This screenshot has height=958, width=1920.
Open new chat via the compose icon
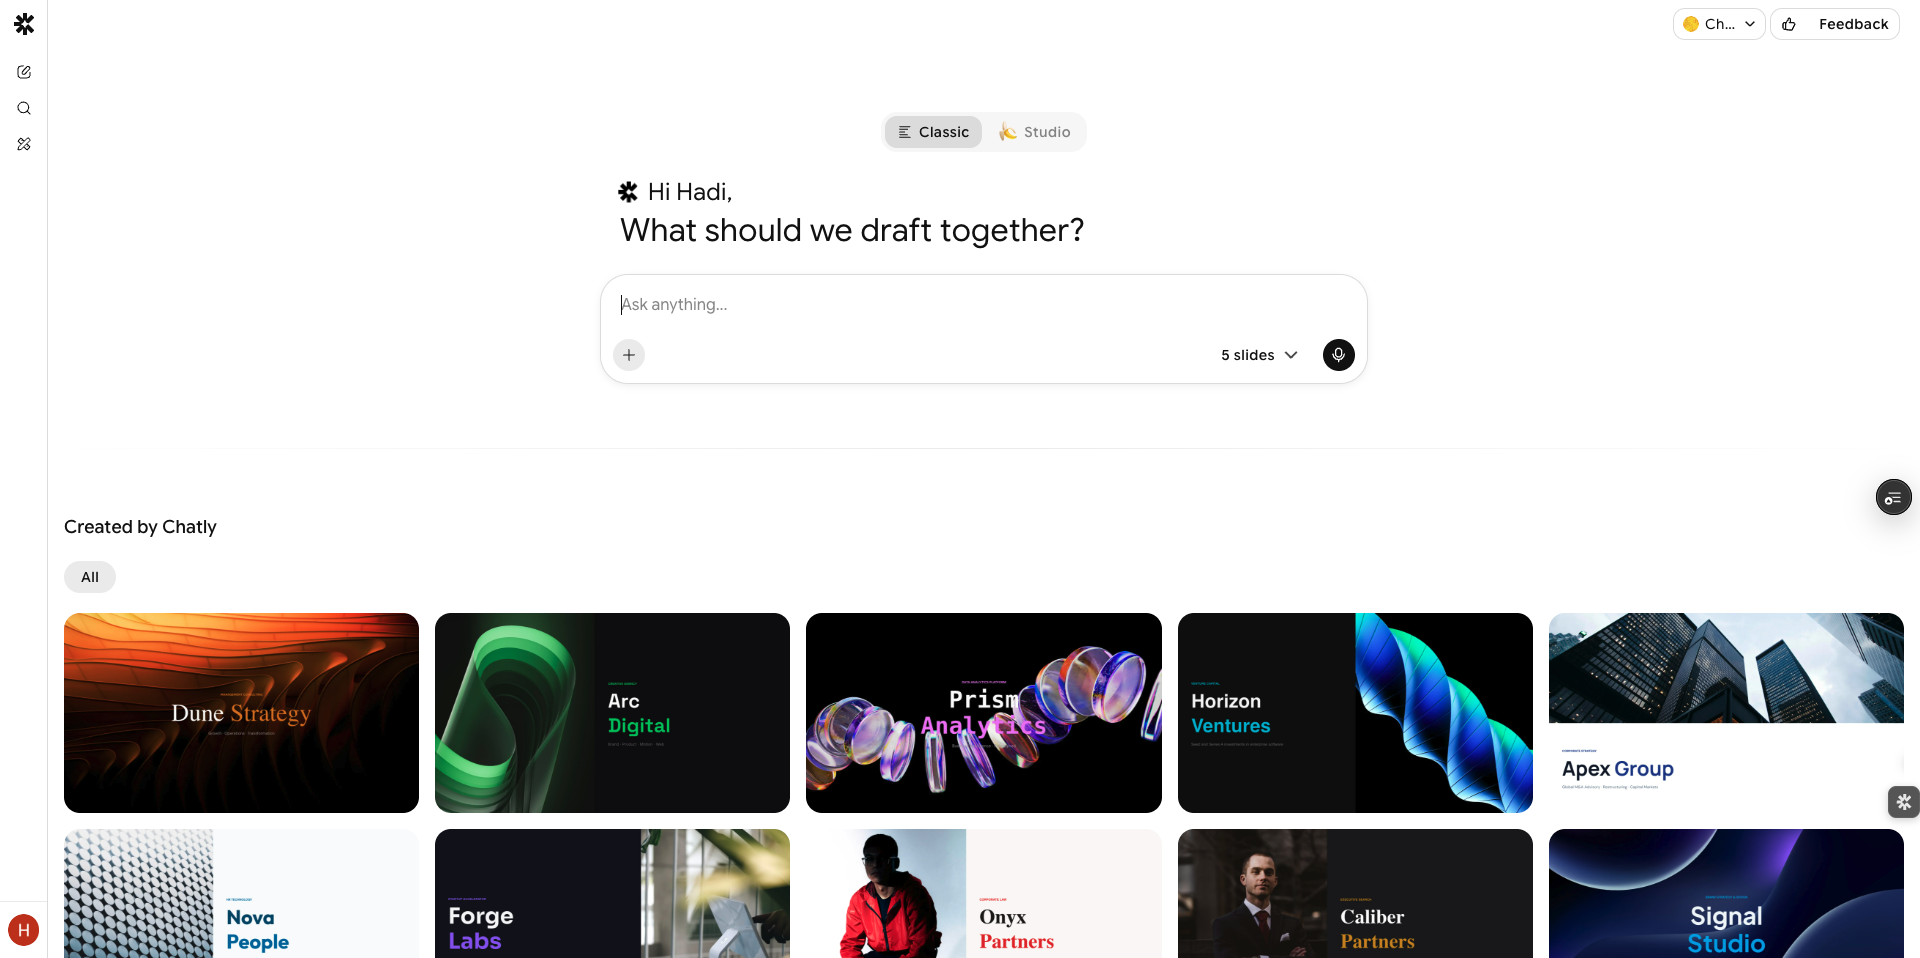(x=24, y=72)
